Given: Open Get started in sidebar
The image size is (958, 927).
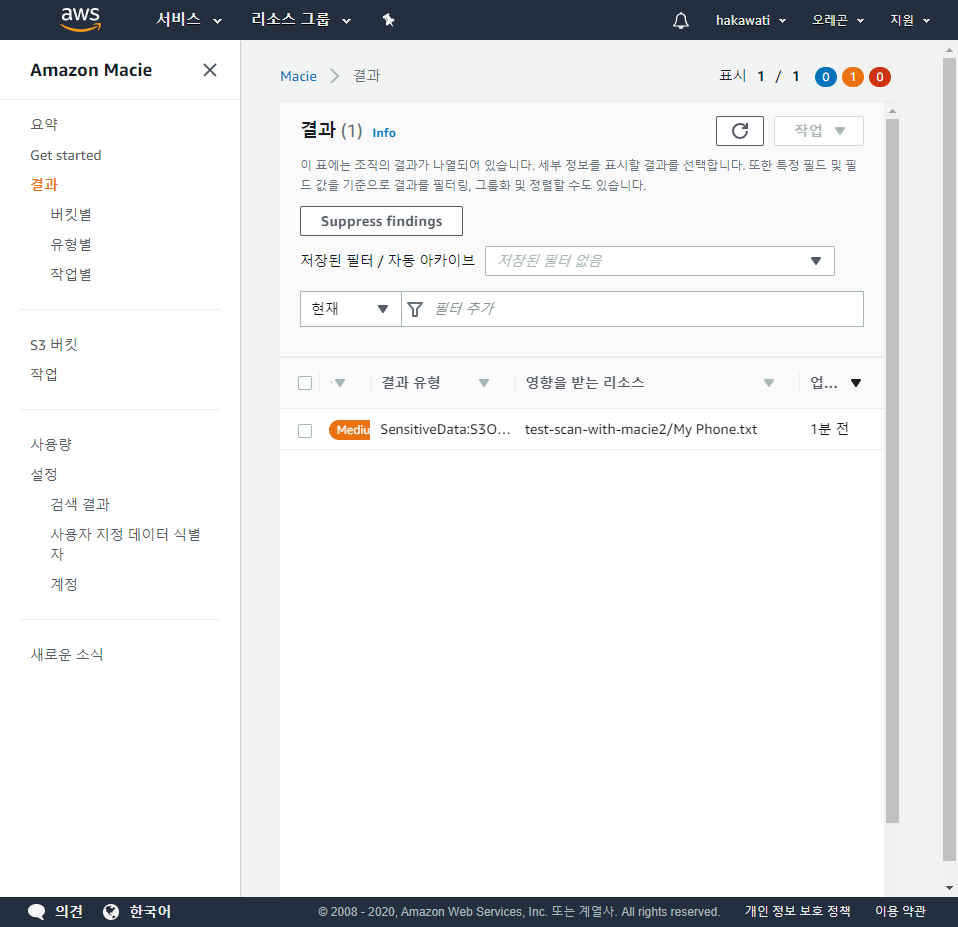Looking at the screenshot, I should click(65, 155).
